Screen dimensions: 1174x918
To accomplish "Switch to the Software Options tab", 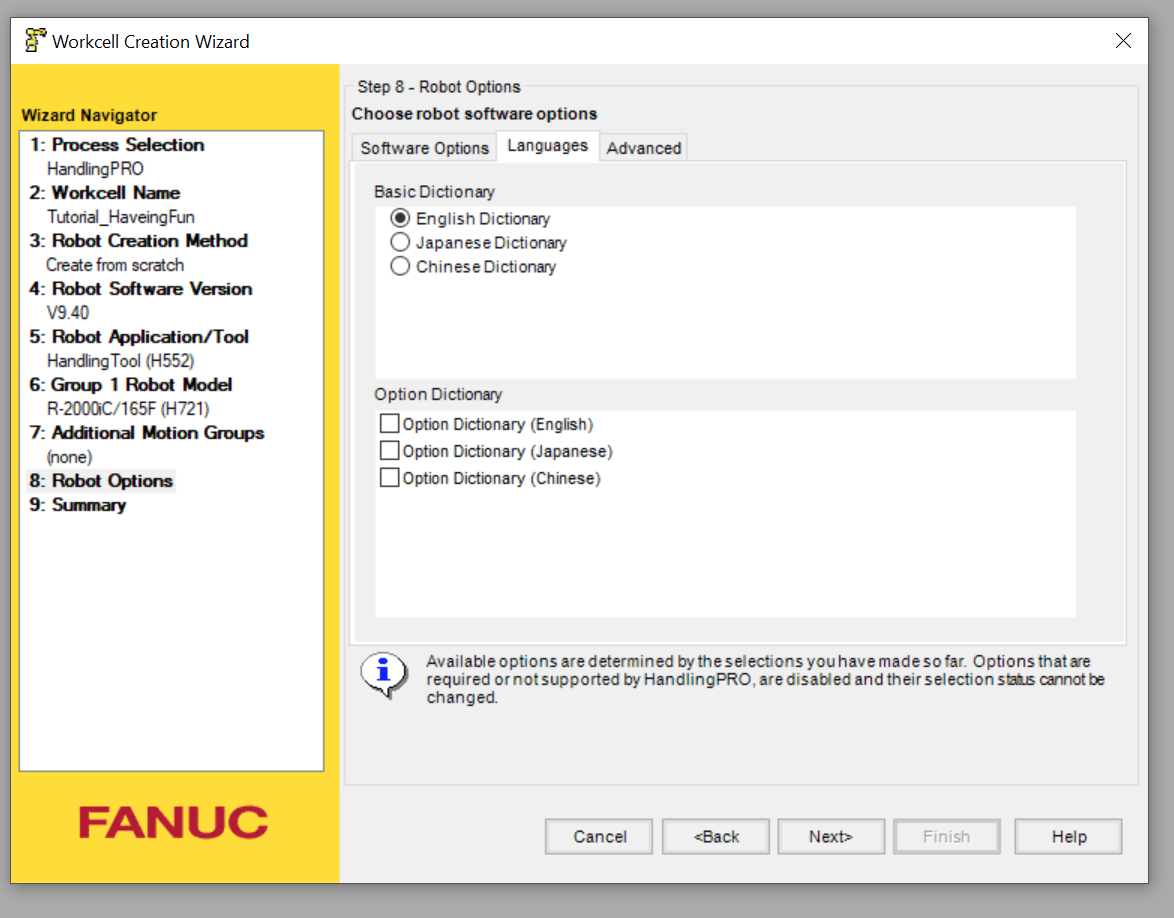I will (425, 148).
